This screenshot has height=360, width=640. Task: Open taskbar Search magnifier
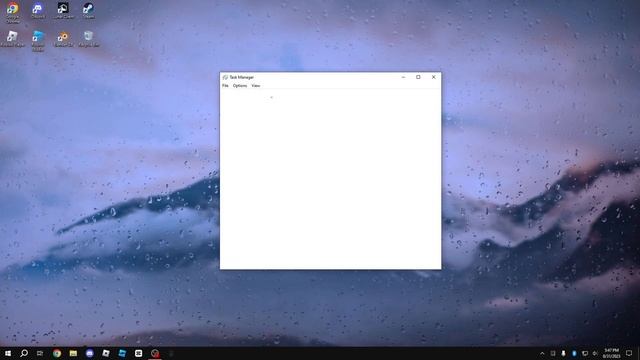tap(24, 353)
